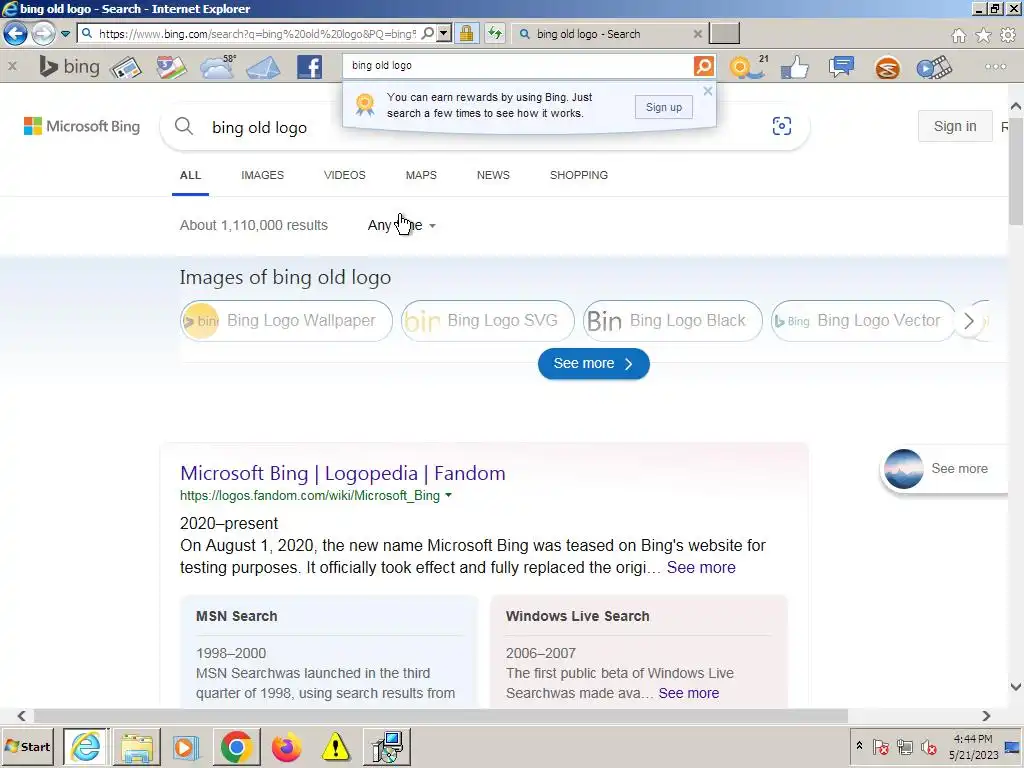Expand the logos.fandom.com URL dropdown arrow

pyautogui.click(x=448, y=495)
